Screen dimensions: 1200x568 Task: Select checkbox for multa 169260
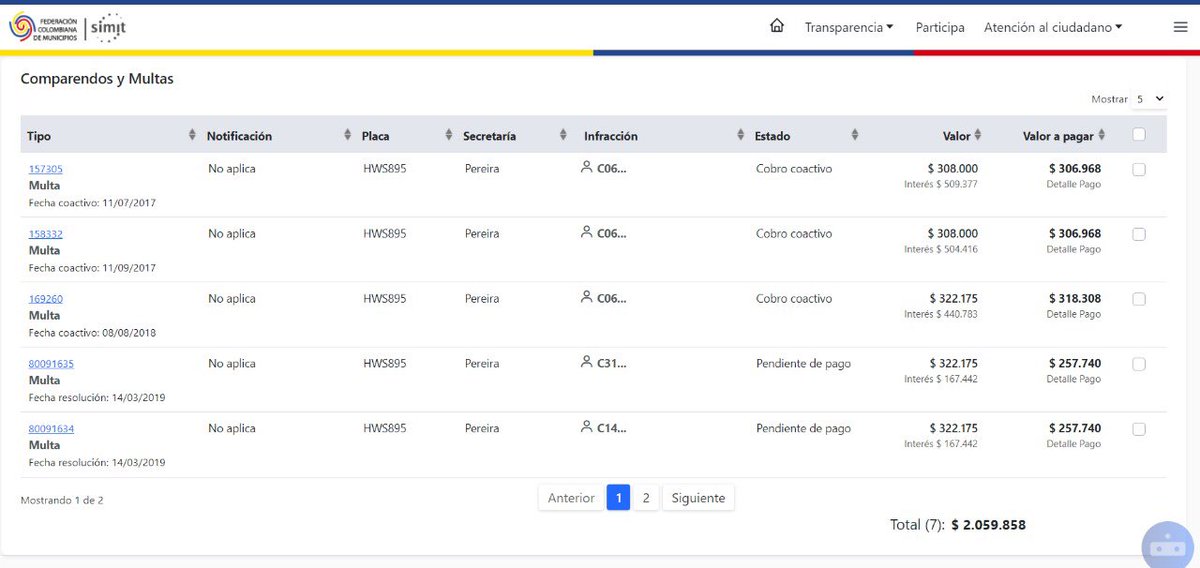[x=1139, y=300]
